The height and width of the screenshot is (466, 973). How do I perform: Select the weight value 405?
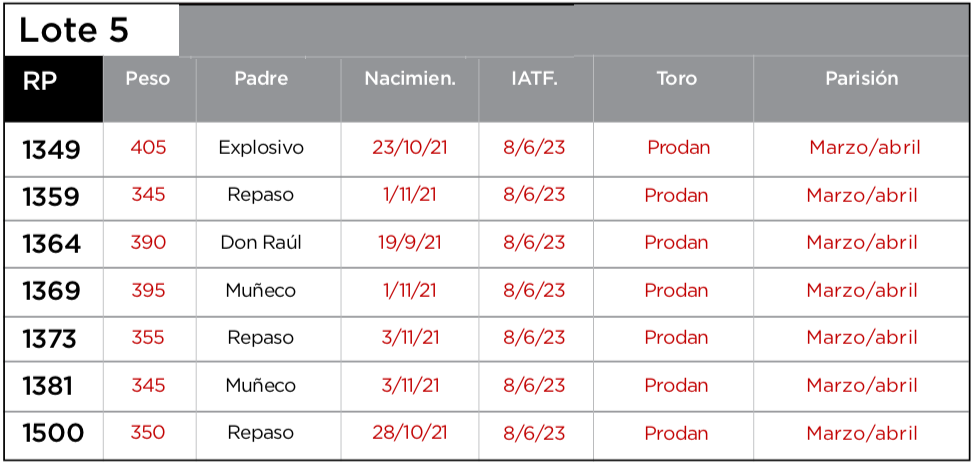[148, 148]
